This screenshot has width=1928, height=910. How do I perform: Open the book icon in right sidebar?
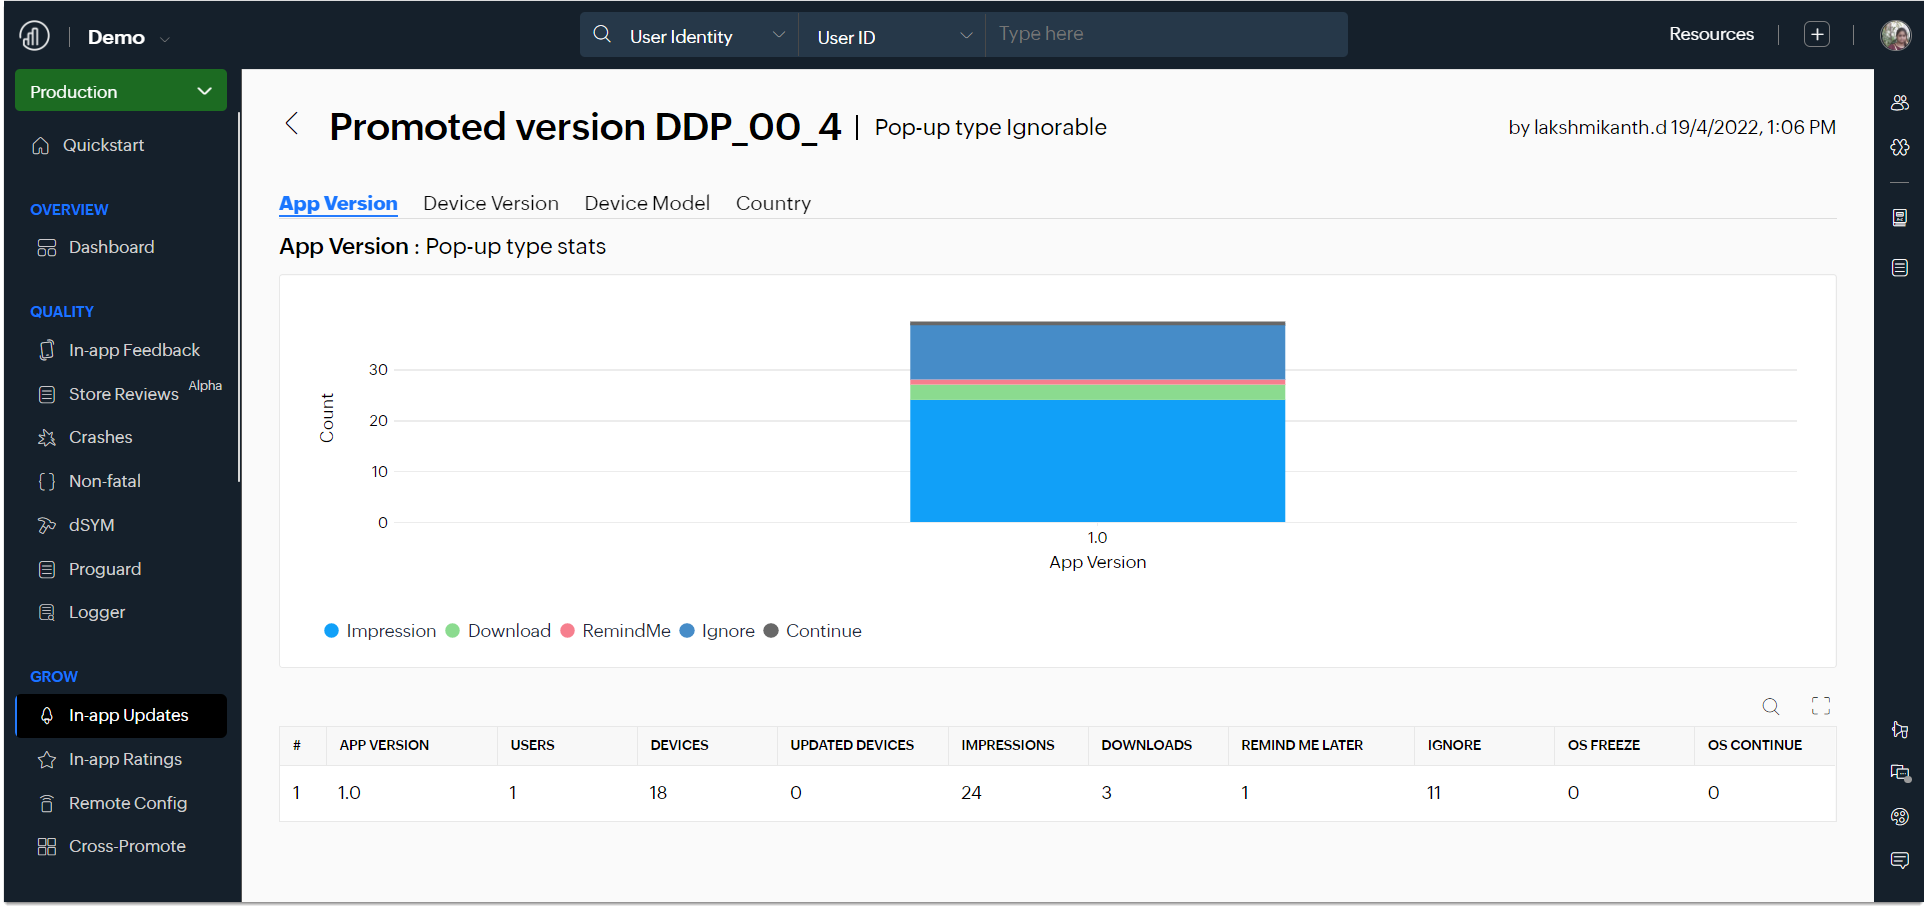coord(1900,218)
